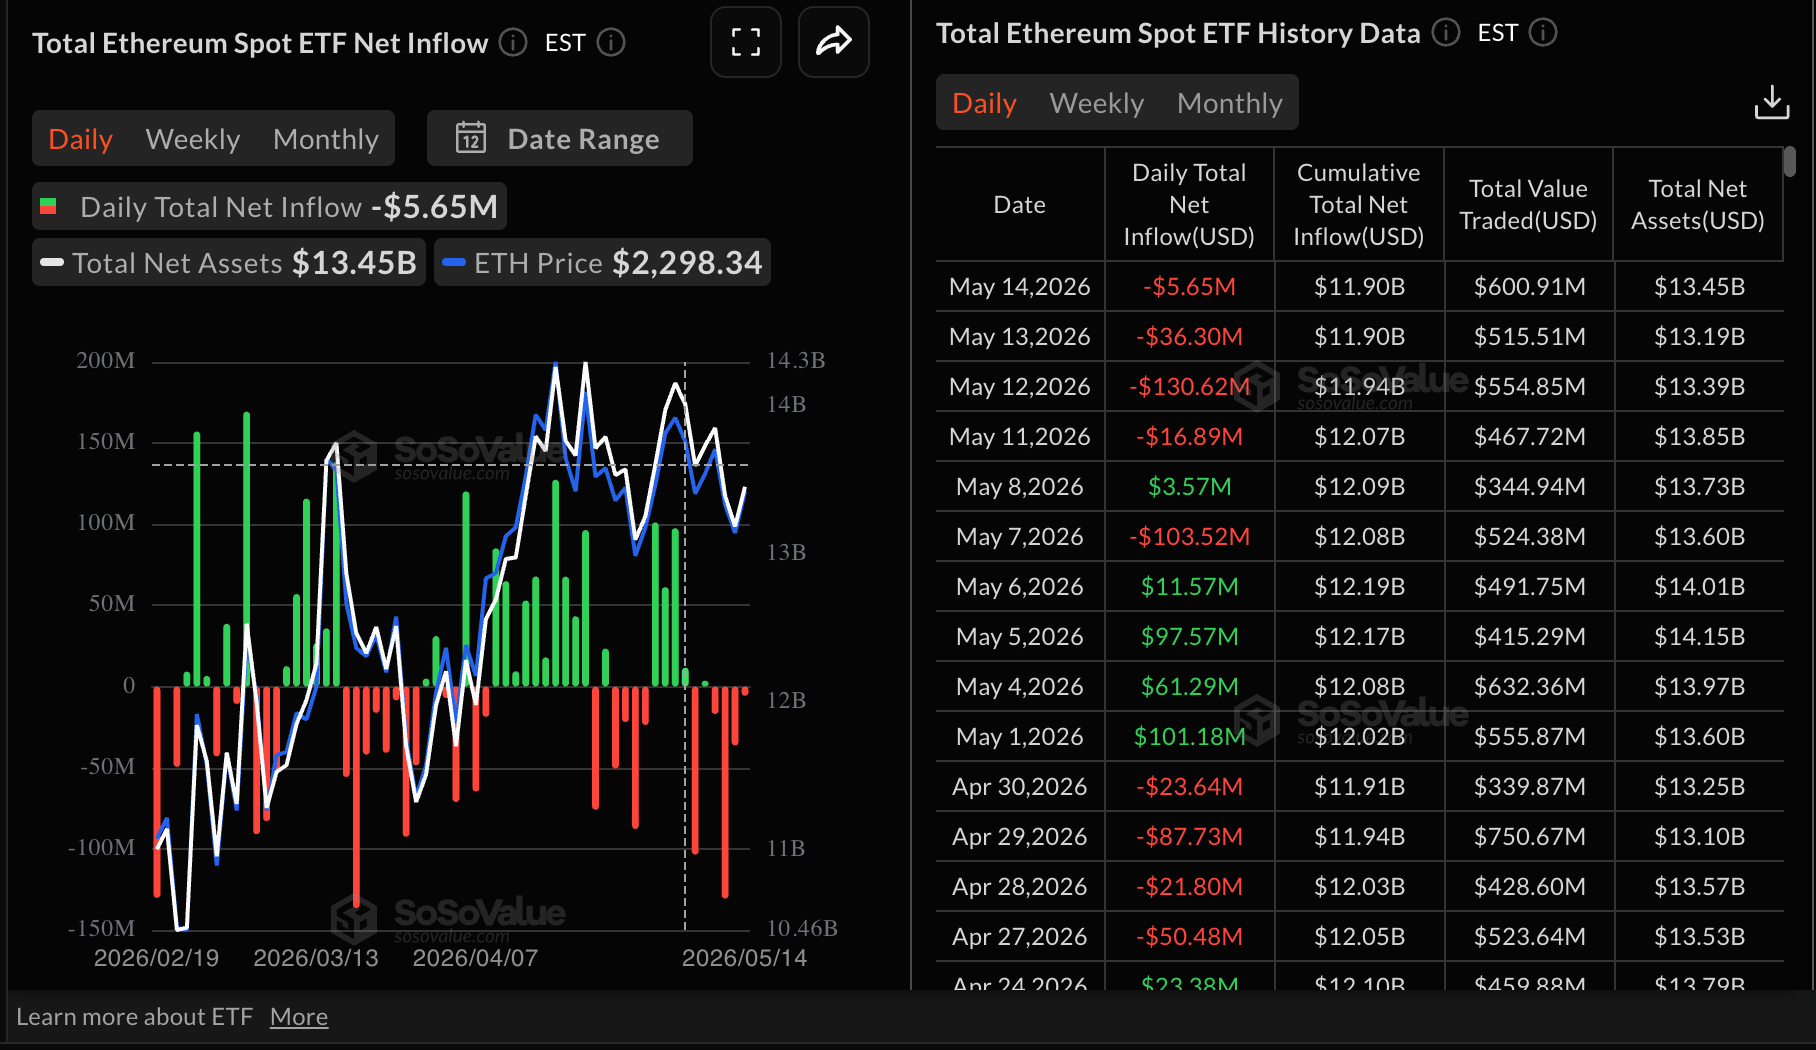Click the May 14,2026 date cell
1816x1050 pixels.
pos(1020,287)
